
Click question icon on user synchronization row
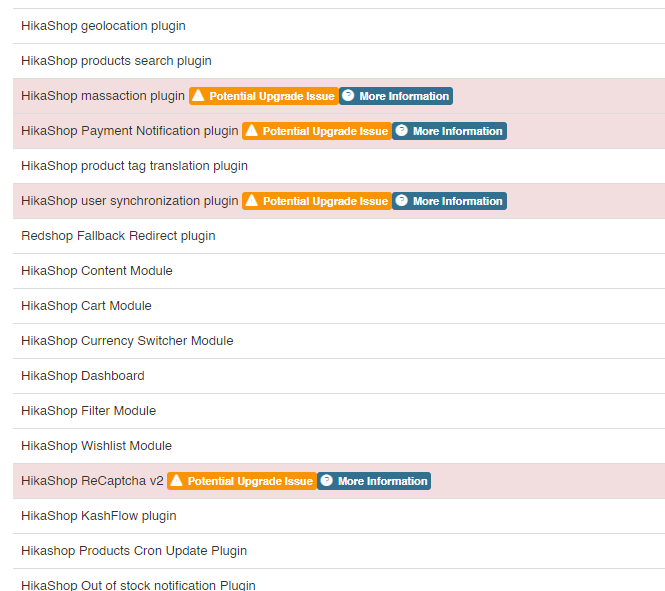coord(402,201)
